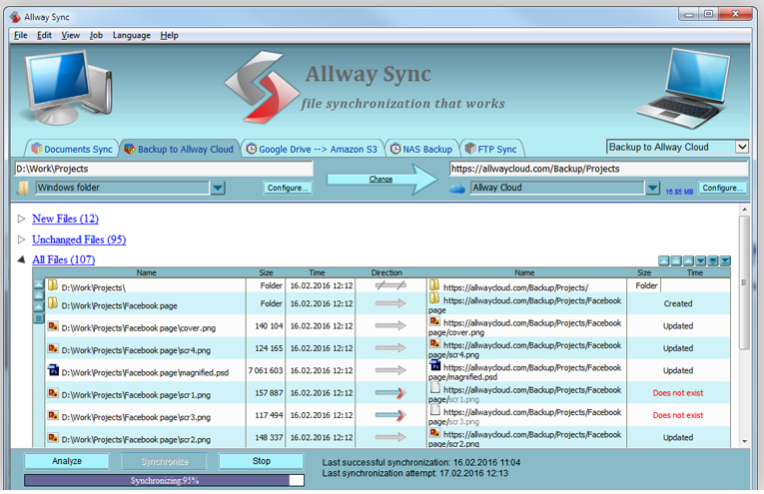Click the image file icon of local scr2.png
The image size is (764, 494).
[53, 437]
